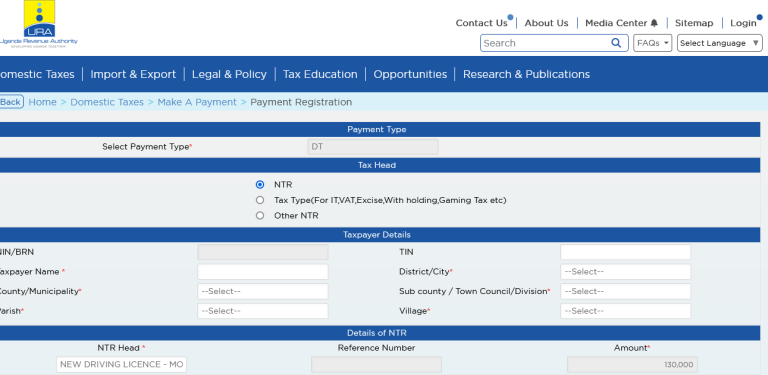Click the Media Center bell icon
768x375 pixels.
click(654, 23)
